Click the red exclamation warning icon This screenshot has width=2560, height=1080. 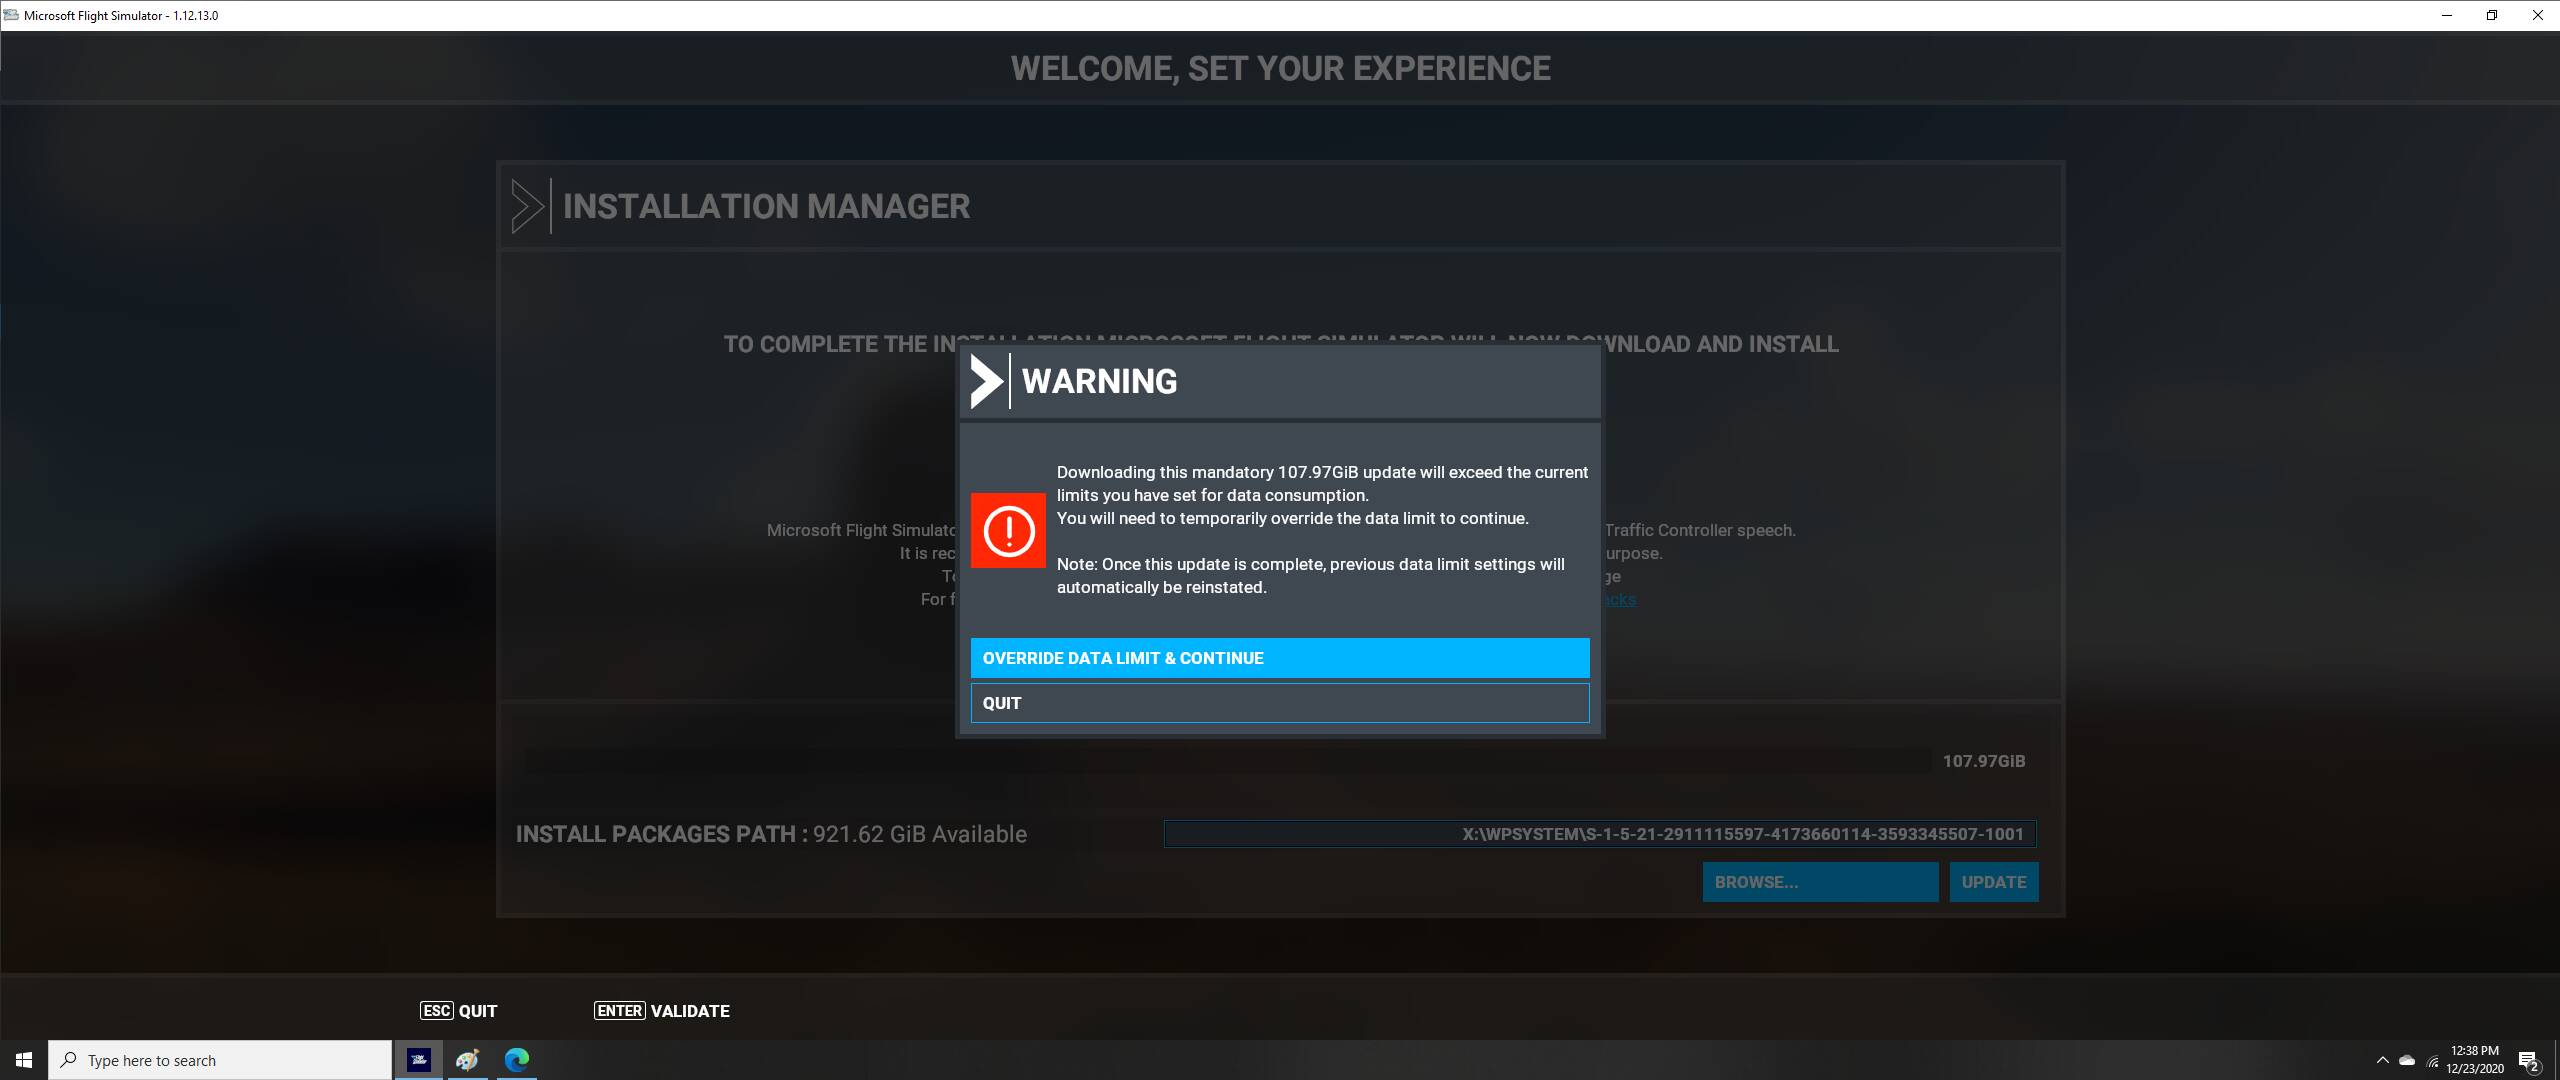(1008, 530)
